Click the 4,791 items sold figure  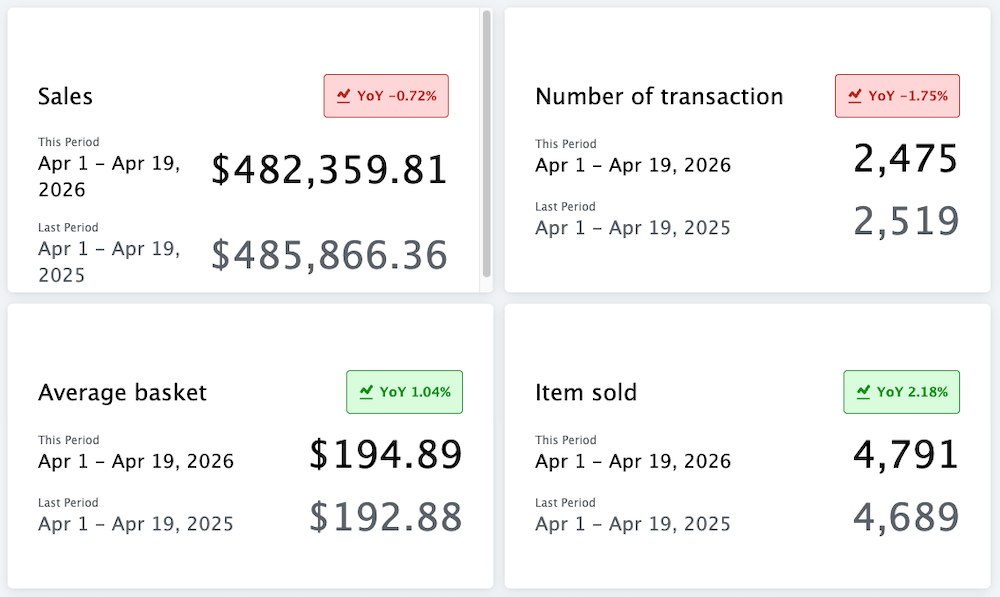click(906, 455)
